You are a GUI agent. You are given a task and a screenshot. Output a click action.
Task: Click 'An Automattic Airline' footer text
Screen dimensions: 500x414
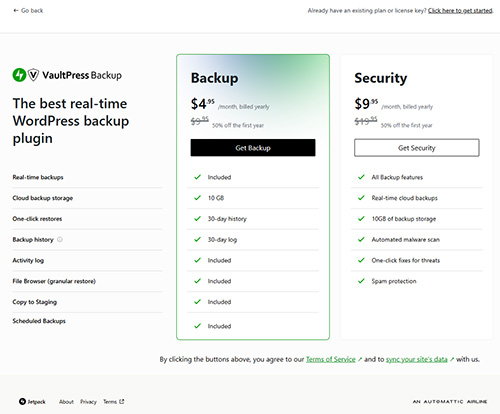point(450,402)
